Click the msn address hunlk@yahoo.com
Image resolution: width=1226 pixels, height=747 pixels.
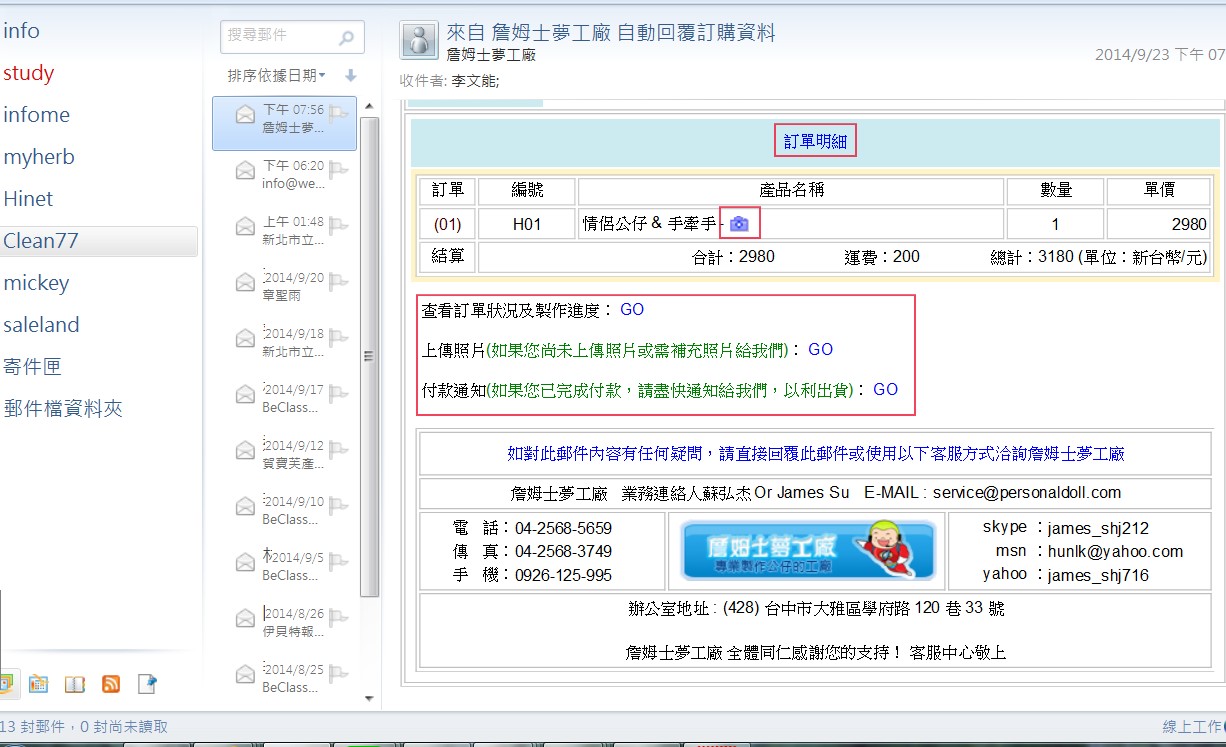tap(1115, 551)
